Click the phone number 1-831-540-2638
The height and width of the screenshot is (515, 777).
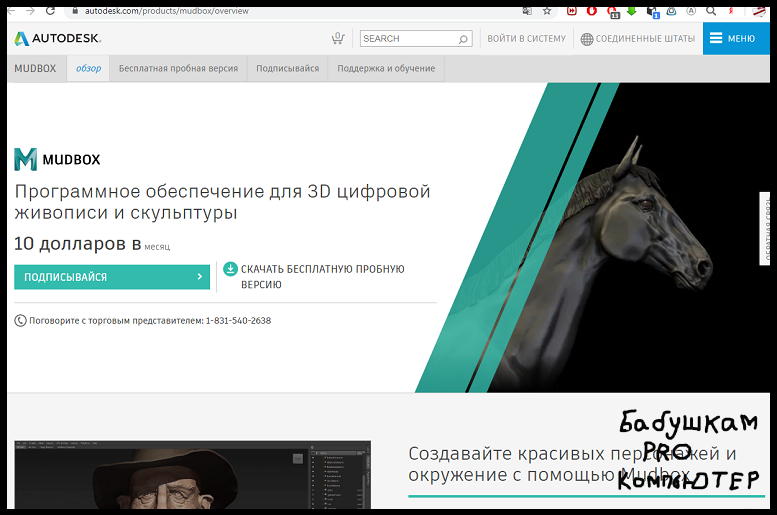(x=238, y=321)
